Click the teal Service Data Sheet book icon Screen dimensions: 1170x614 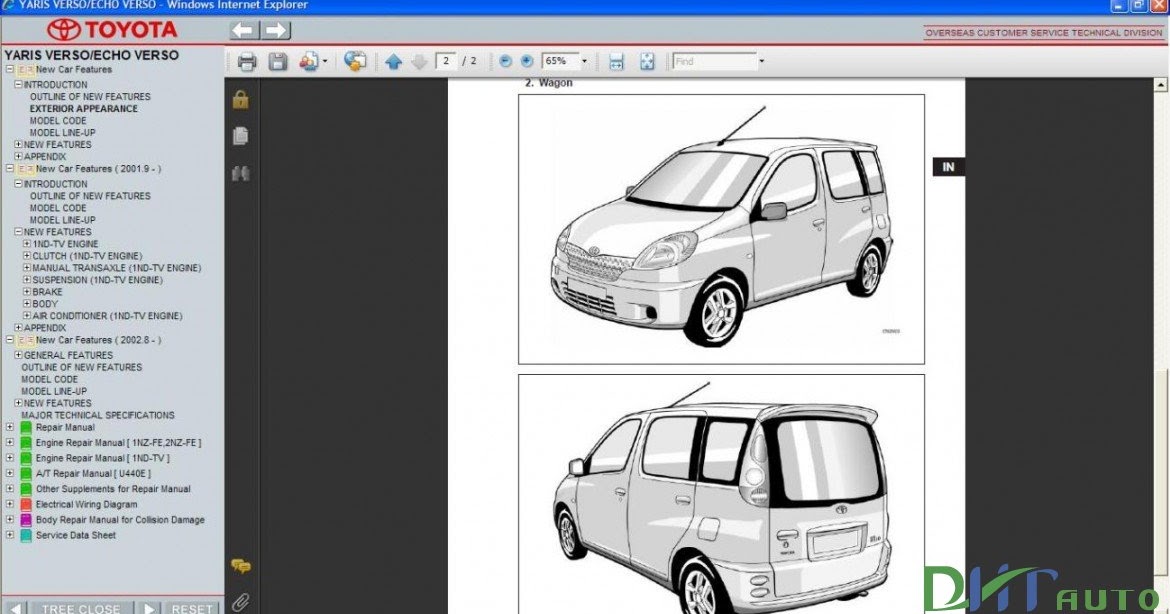pos(26,536)
